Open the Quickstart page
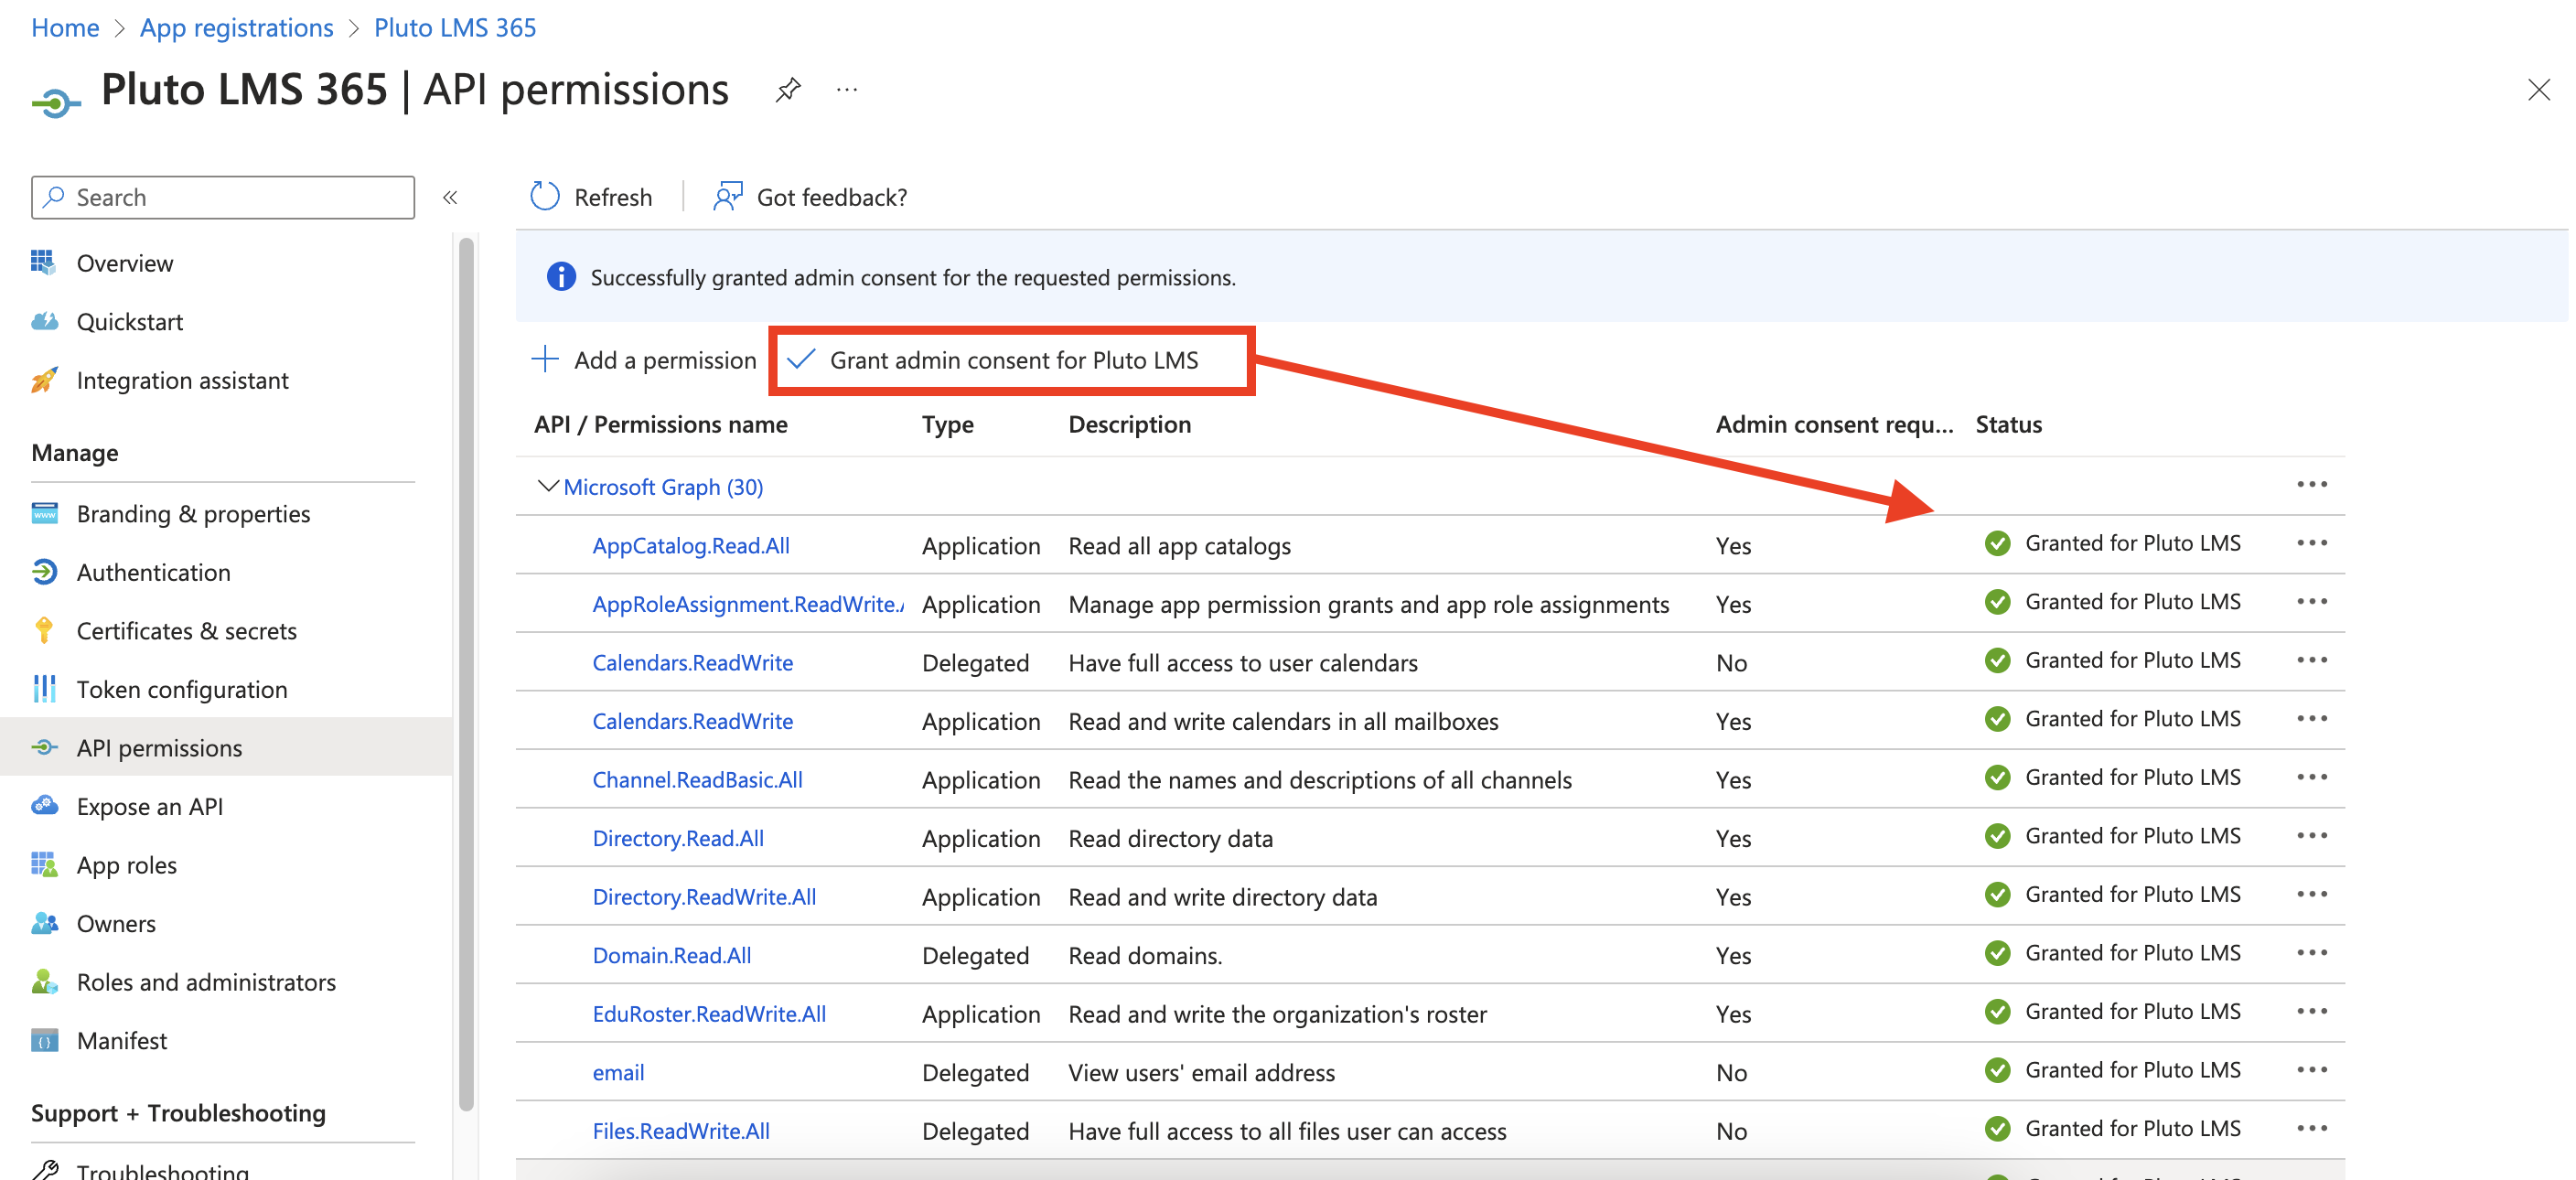The image size is (2576, 1180). 130,321
